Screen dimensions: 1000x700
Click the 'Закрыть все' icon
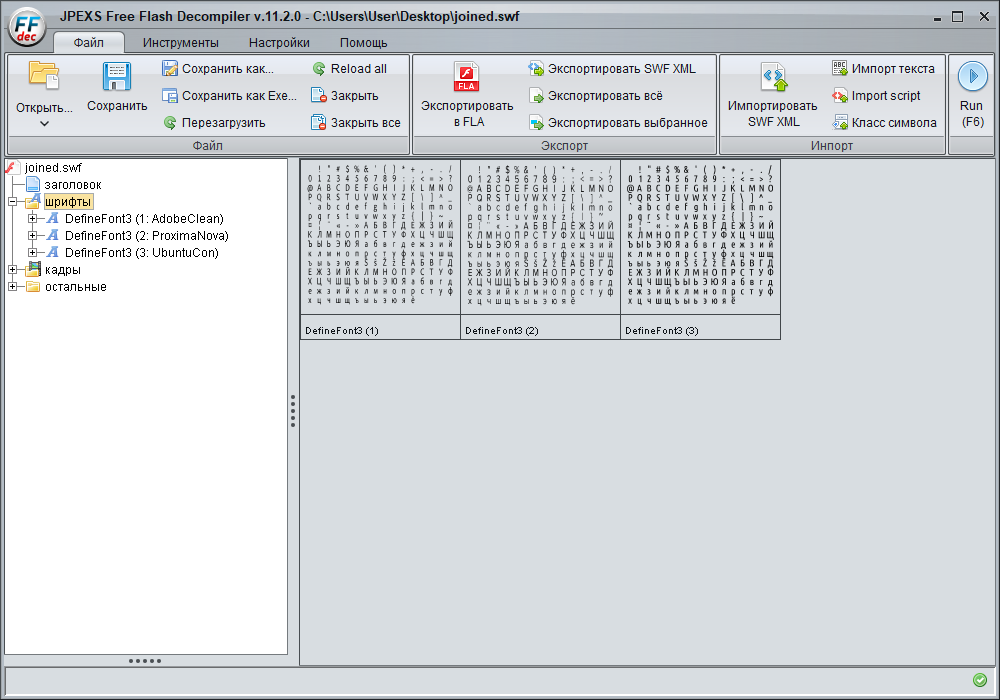[319, 122]
